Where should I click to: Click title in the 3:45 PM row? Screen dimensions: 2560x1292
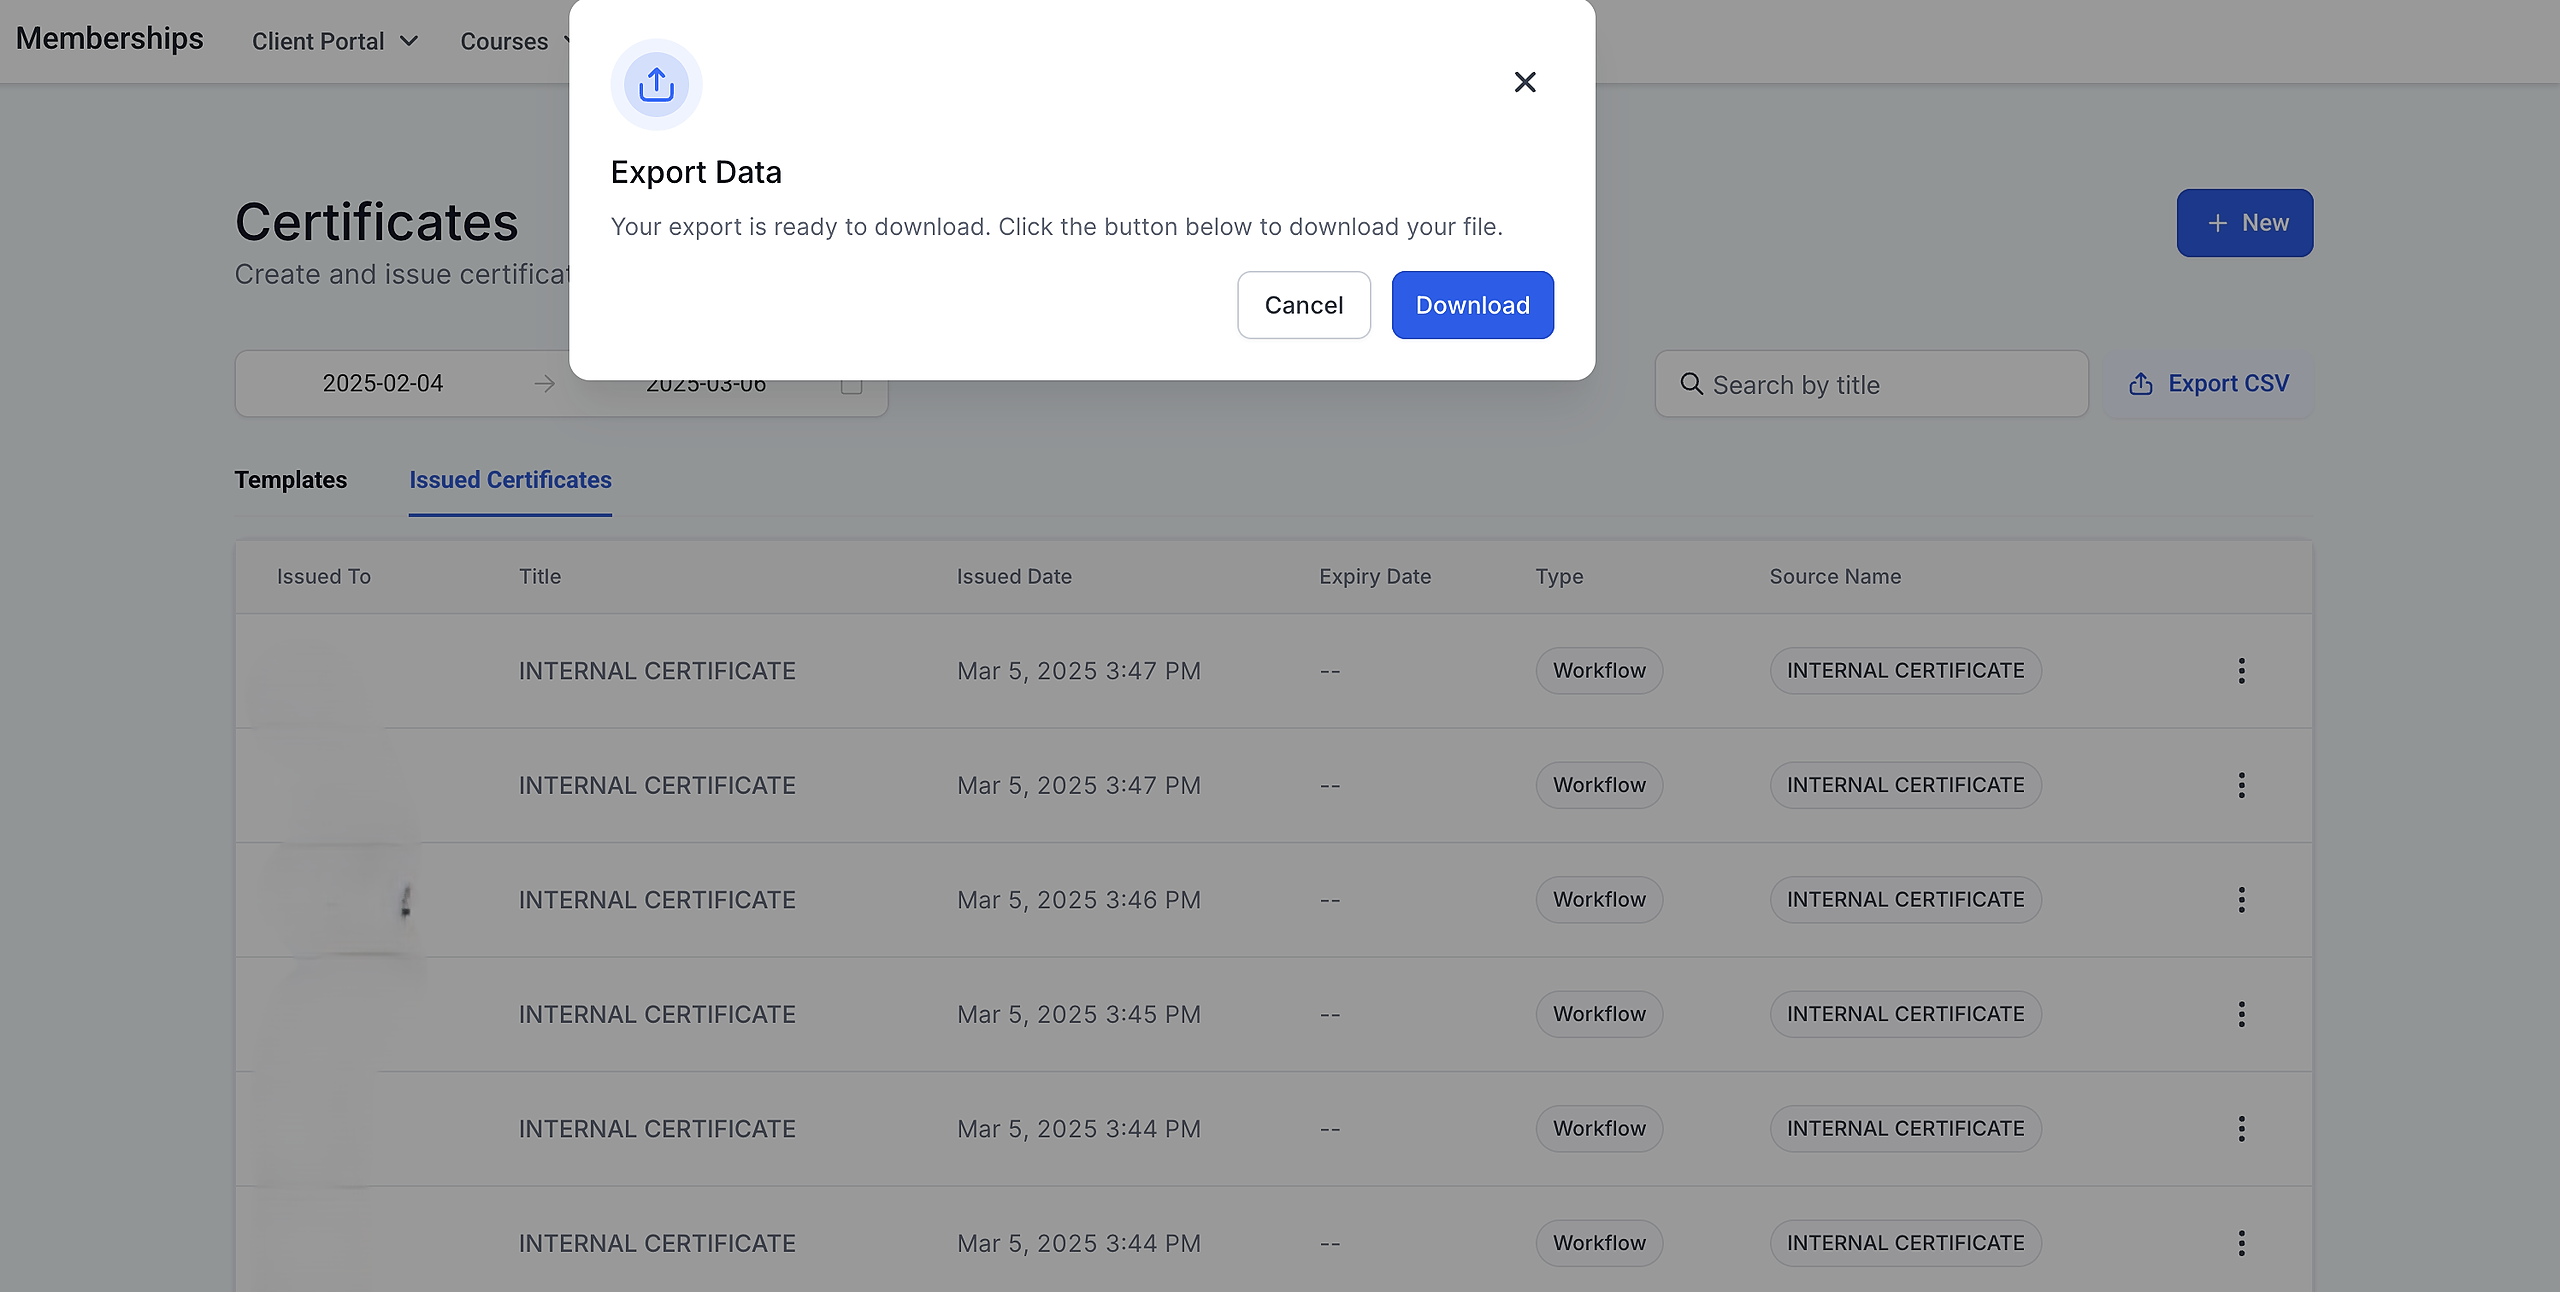tap(657, 1014)
